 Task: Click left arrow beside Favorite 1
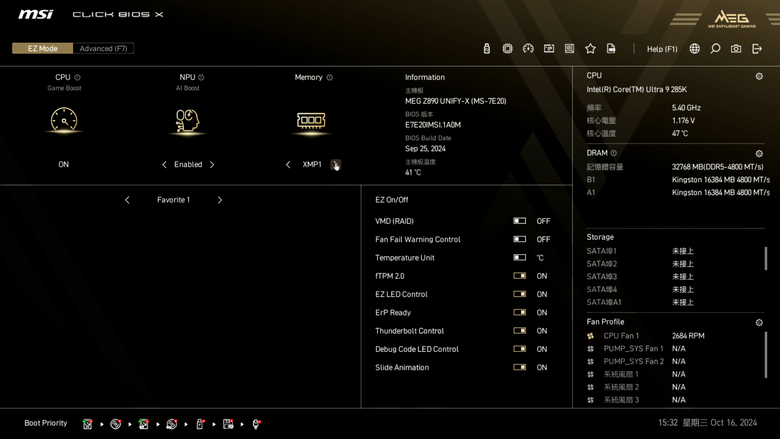[127, 200]
